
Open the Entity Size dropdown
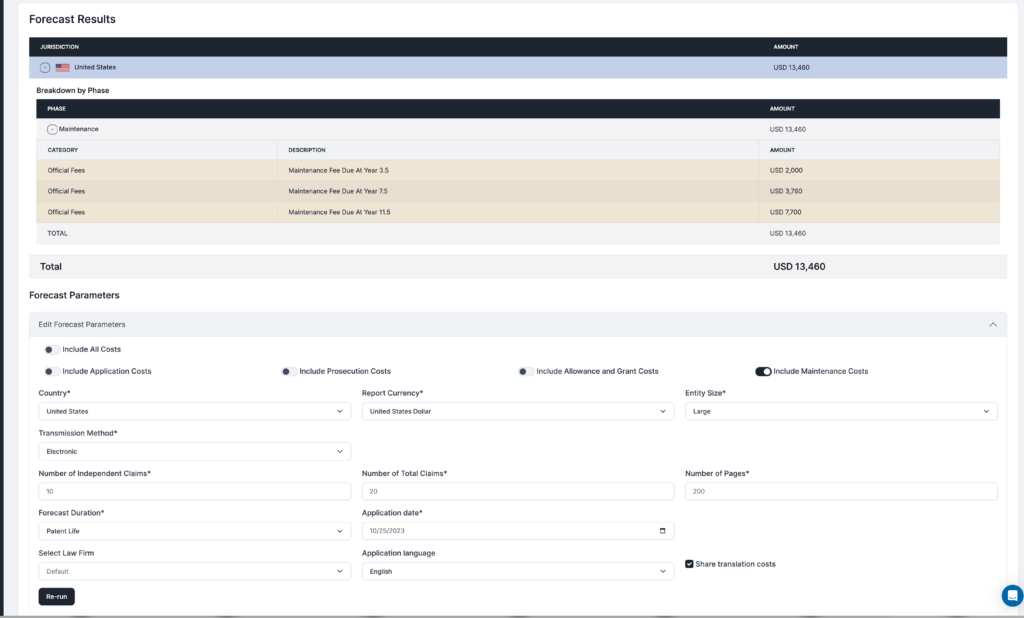(841, 412)
